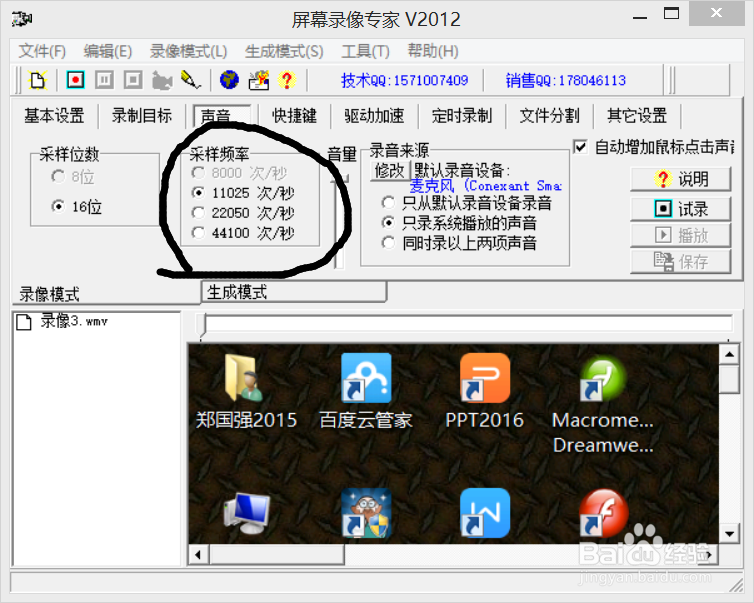Switch to the 快捷键 tab

294,116
